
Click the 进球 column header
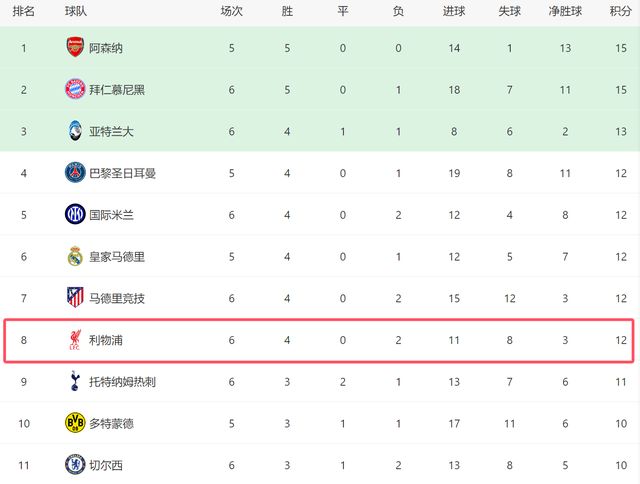coord(453,11)
